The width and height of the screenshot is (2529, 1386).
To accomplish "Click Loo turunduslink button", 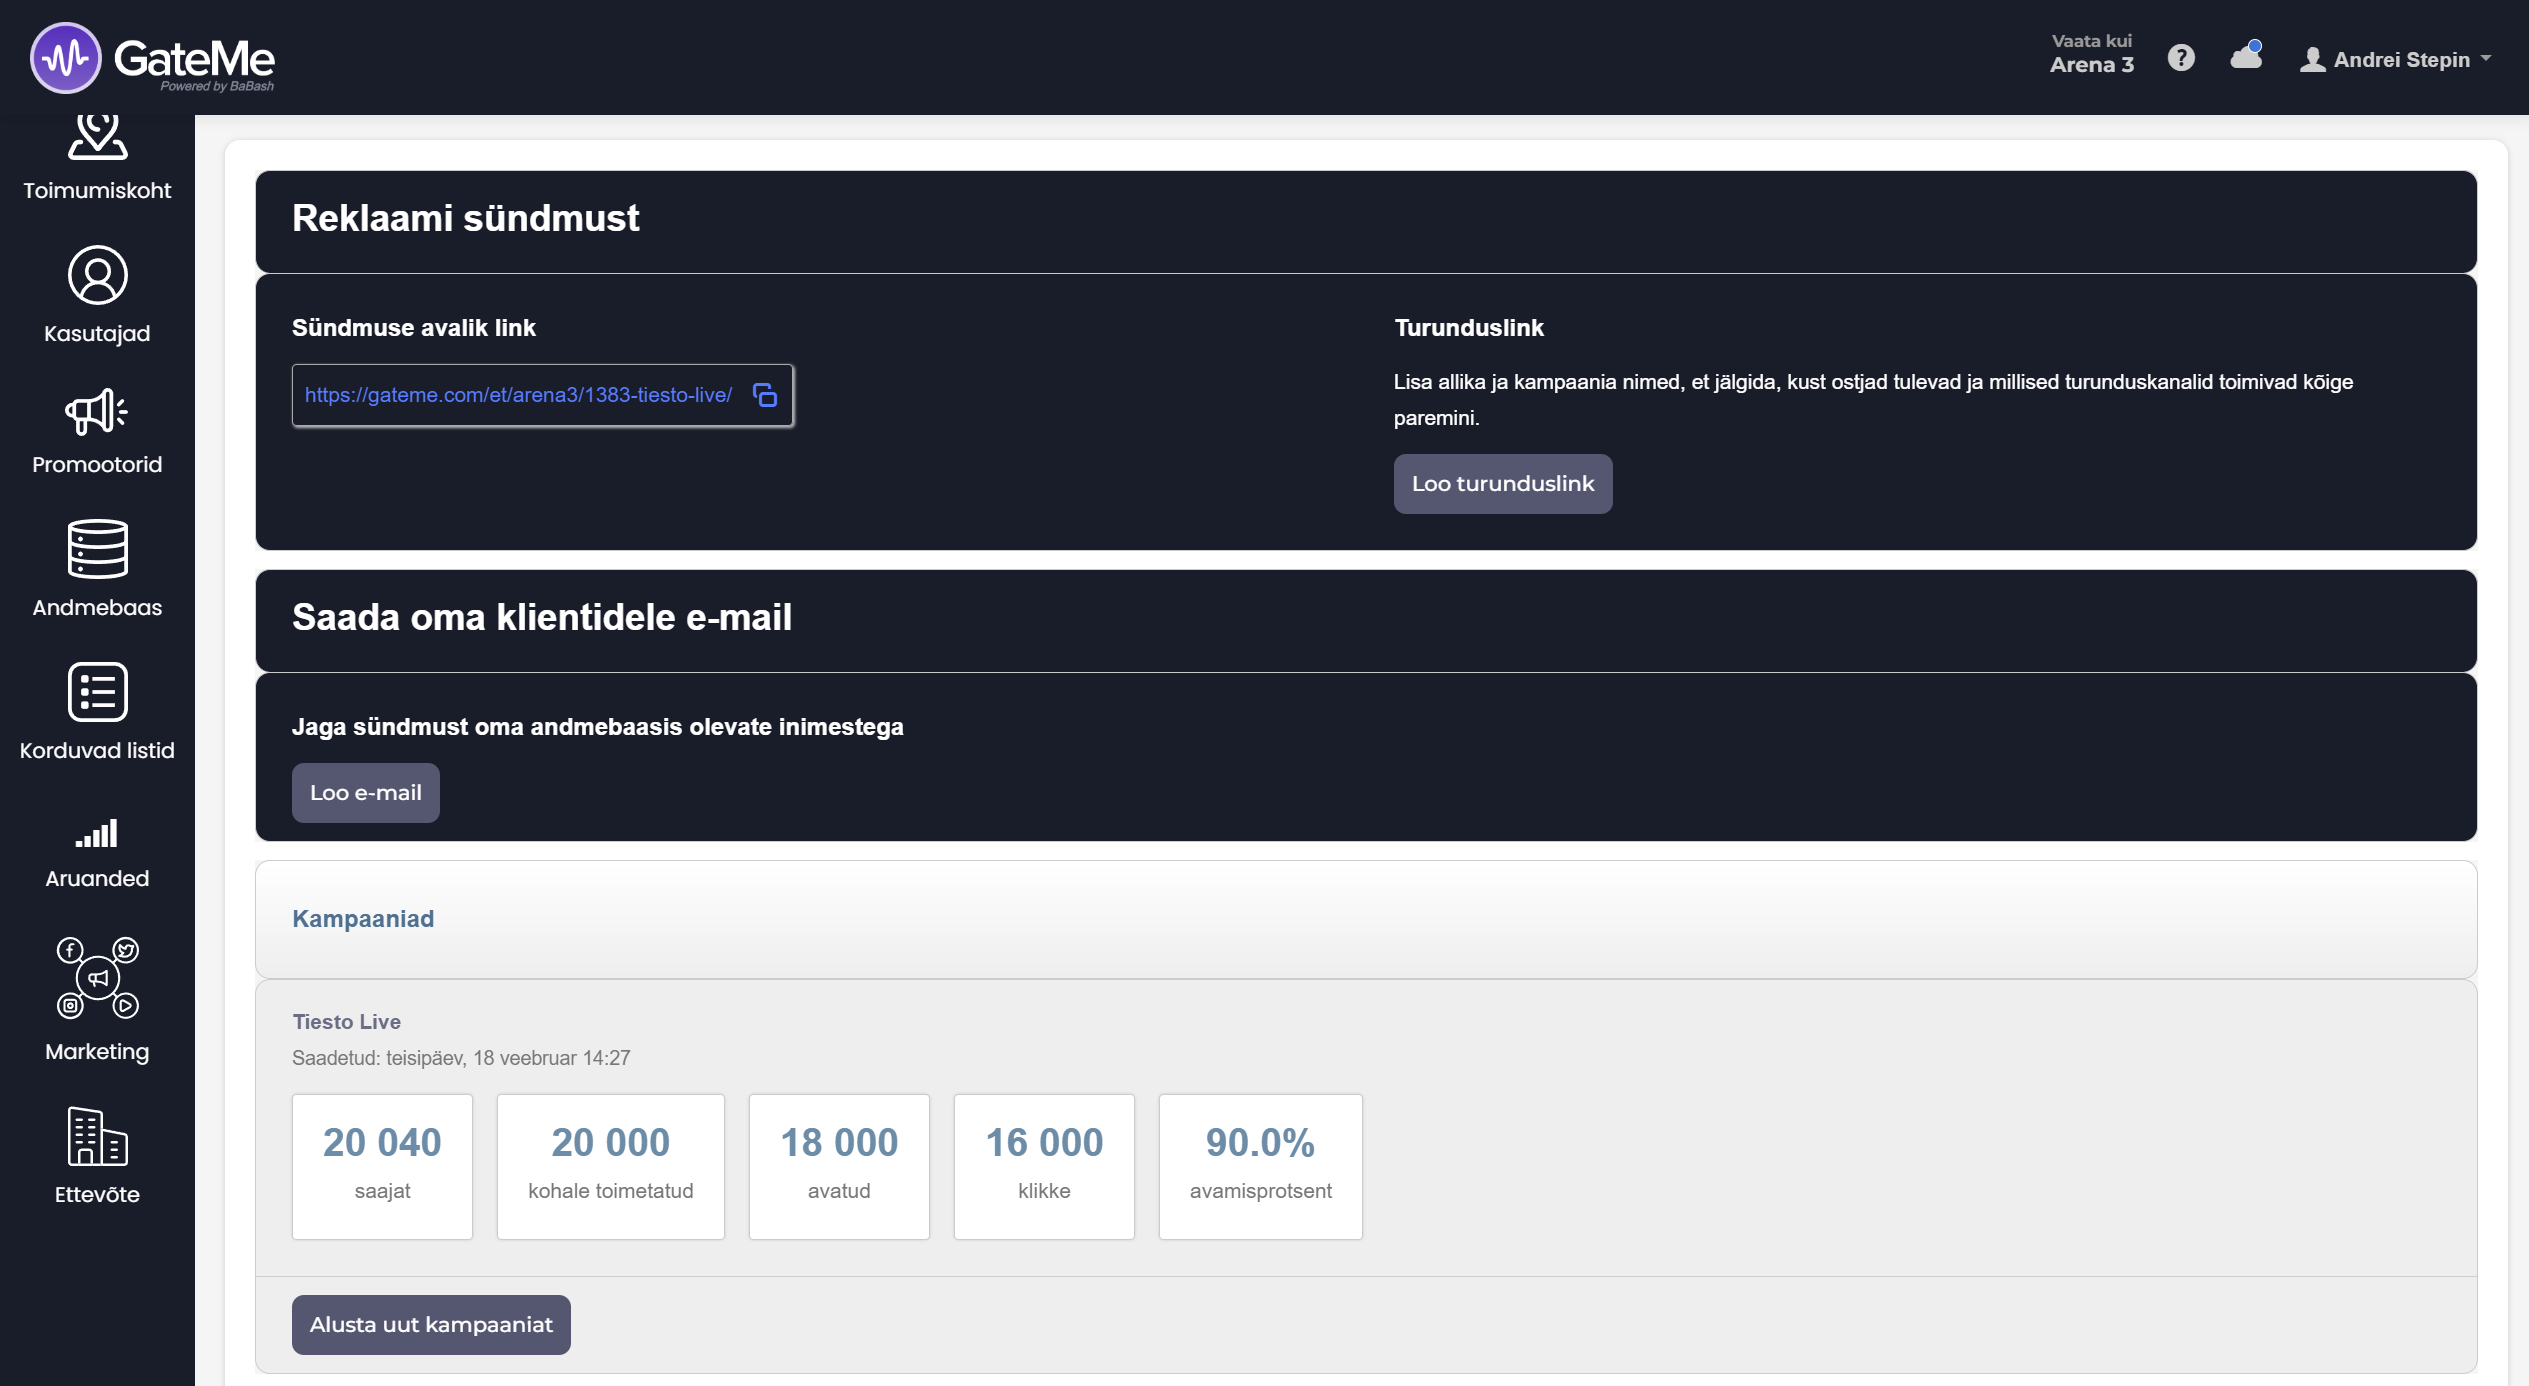I will [x=1502, y=484].
